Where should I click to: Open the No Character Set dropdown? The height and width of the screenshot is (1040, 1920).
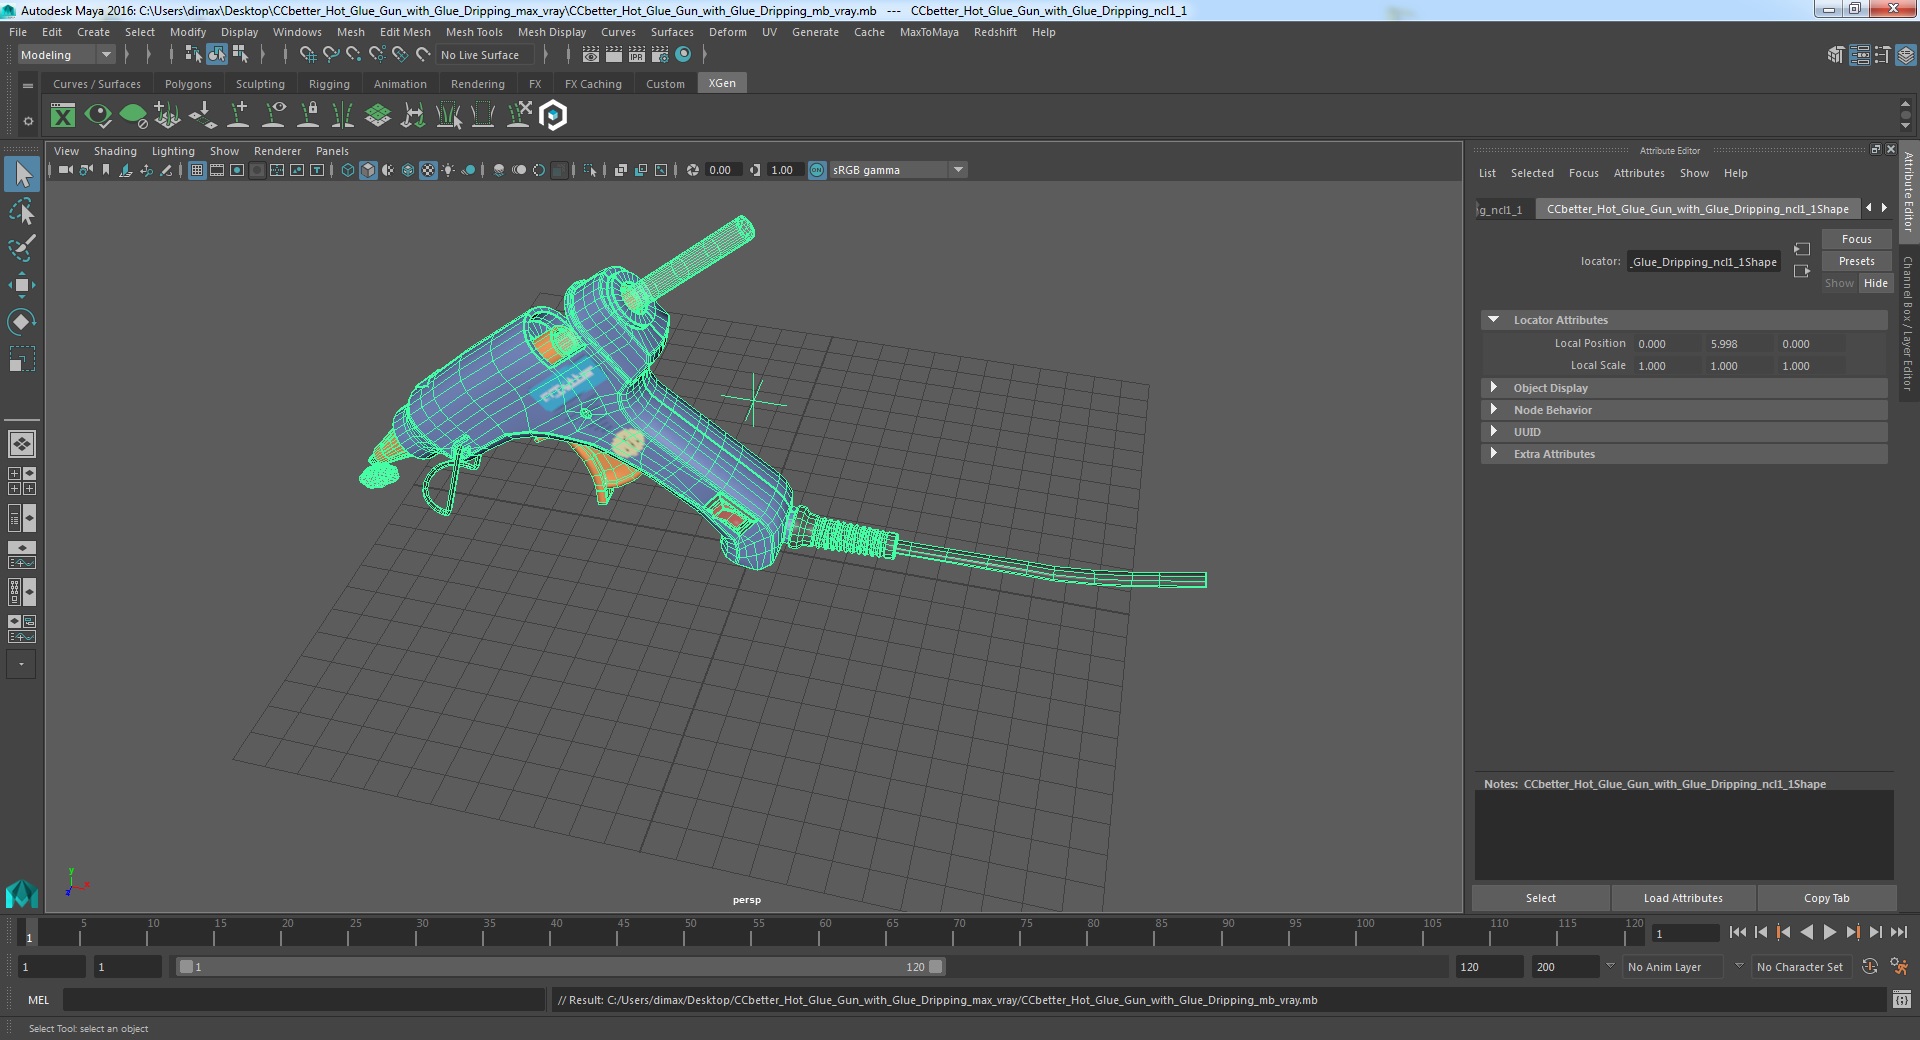[x=1802, y=967]
